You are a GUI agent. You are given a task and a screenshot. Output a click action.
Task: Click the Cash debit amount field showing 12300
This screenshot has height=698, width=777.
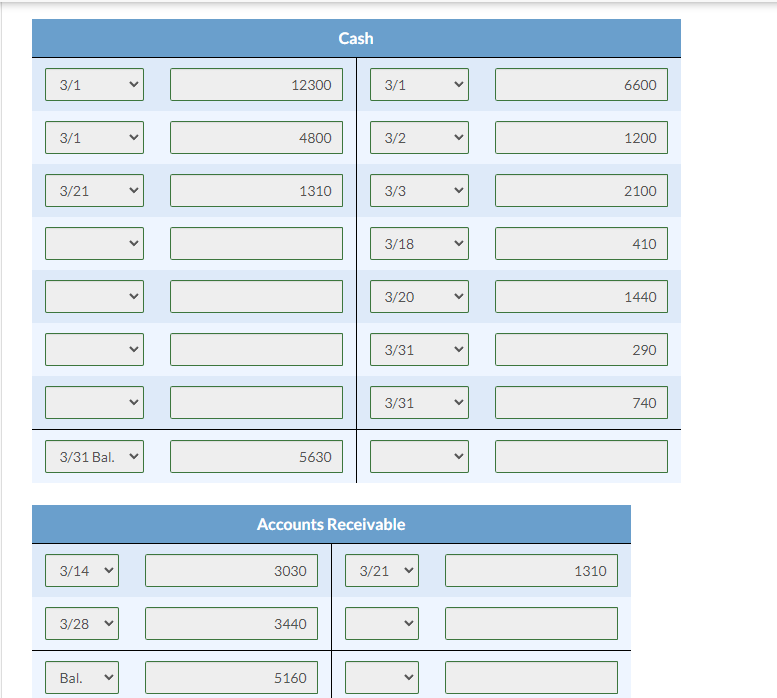tap(256, 85)
